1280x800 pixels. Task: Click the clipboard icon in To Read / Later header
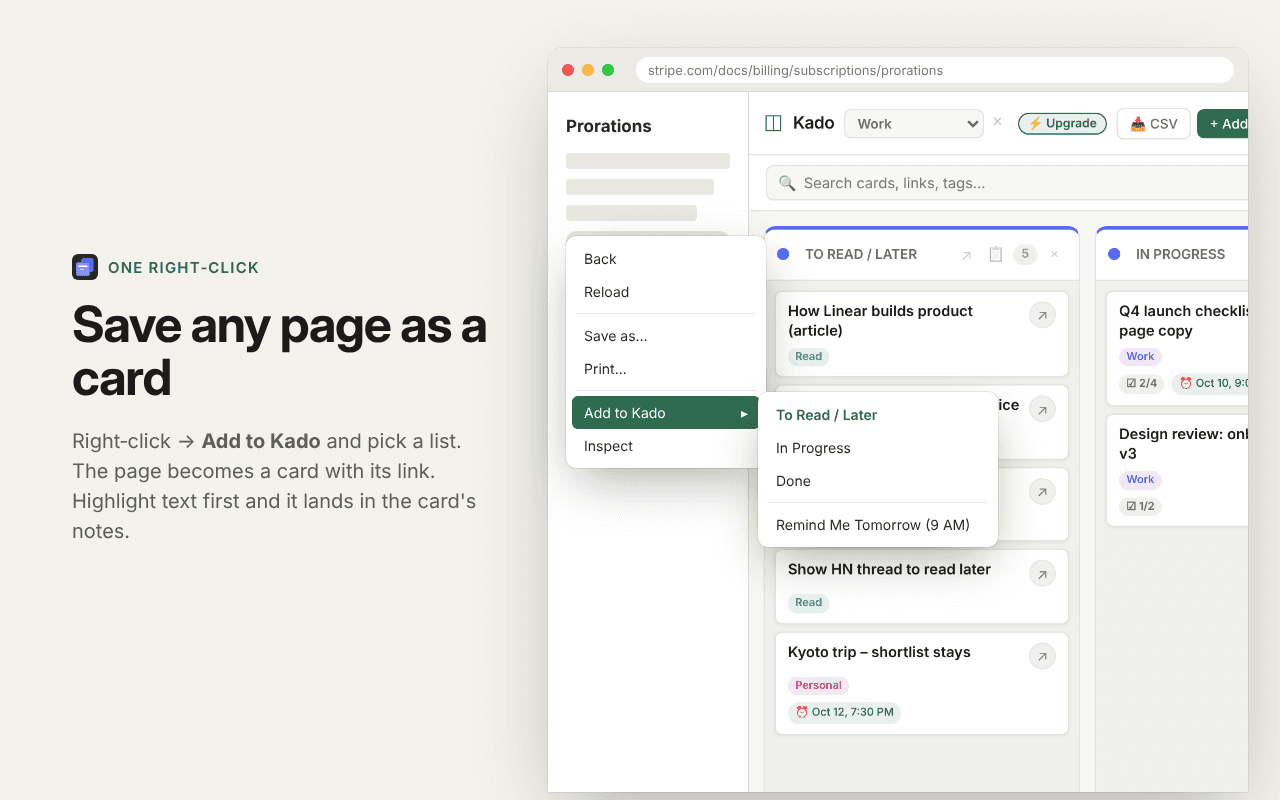(995, 254)
